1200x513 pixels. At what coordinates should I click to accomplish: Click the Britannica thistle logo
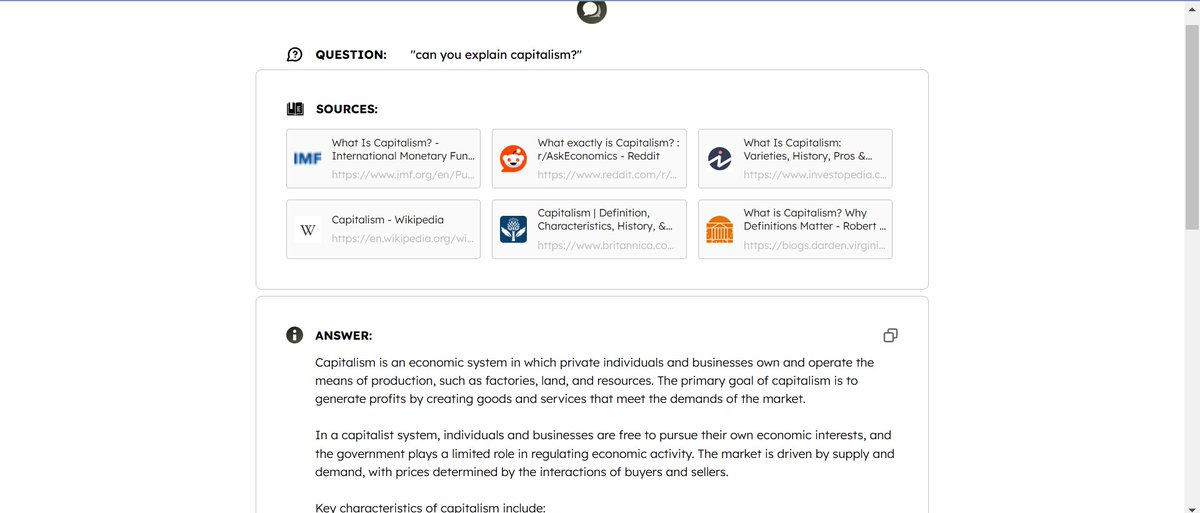click(514, 229)
